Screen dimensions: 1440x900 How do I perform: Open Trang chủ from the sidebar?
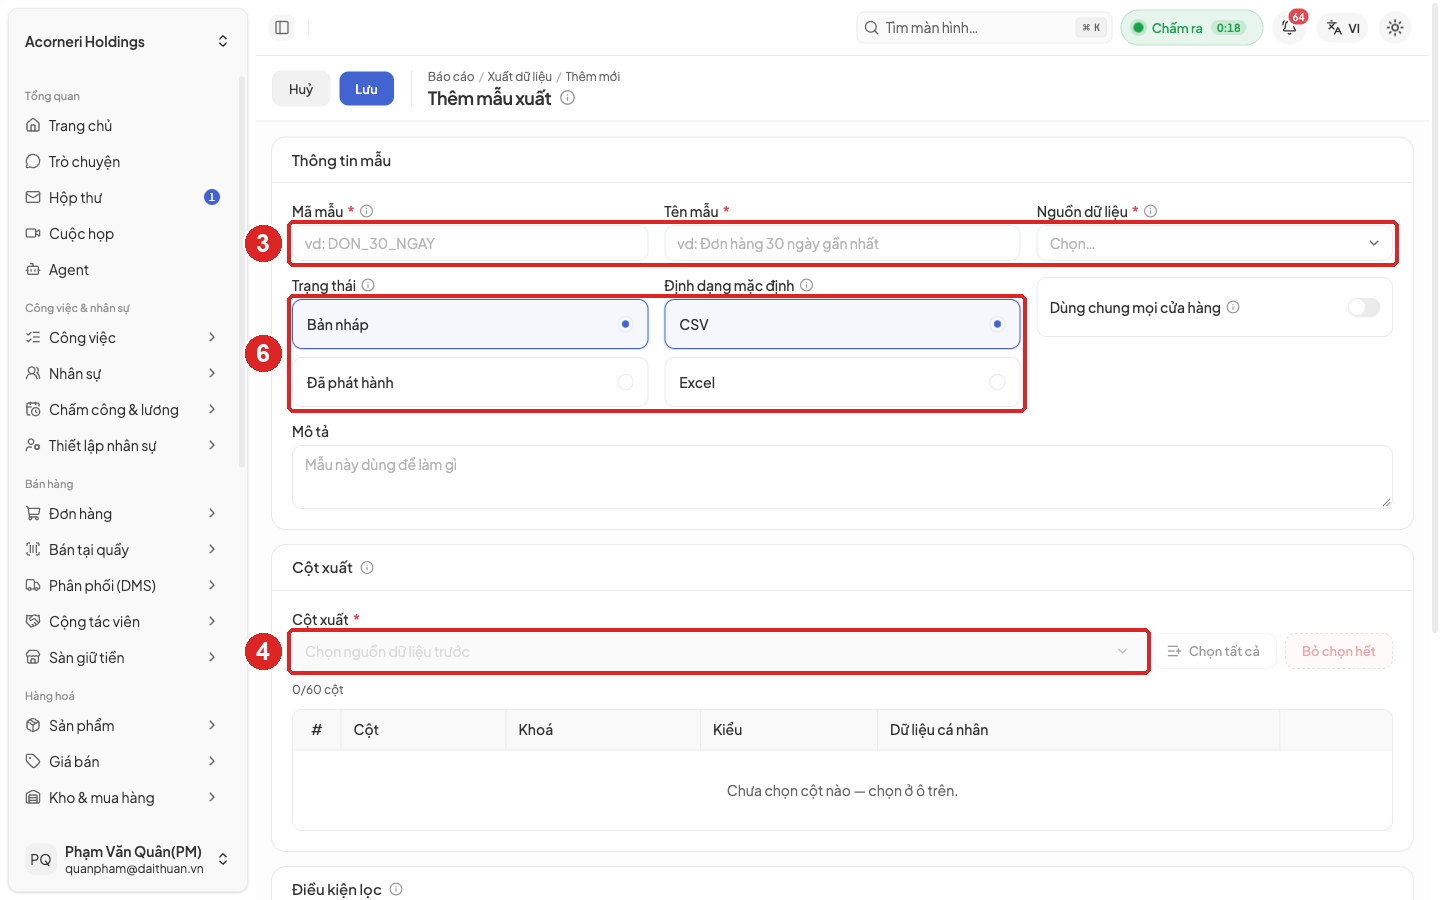[125, 126]
